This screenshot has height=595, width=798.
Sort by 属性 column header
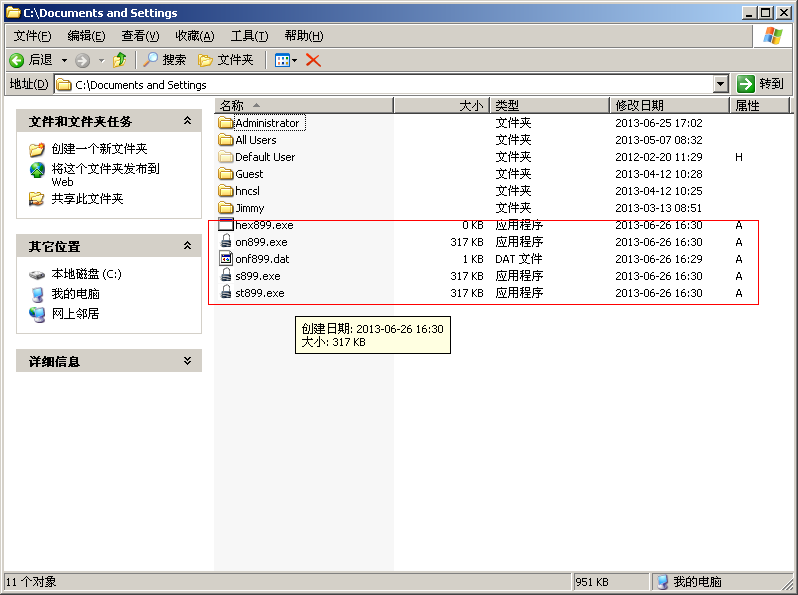click(759, 105)
